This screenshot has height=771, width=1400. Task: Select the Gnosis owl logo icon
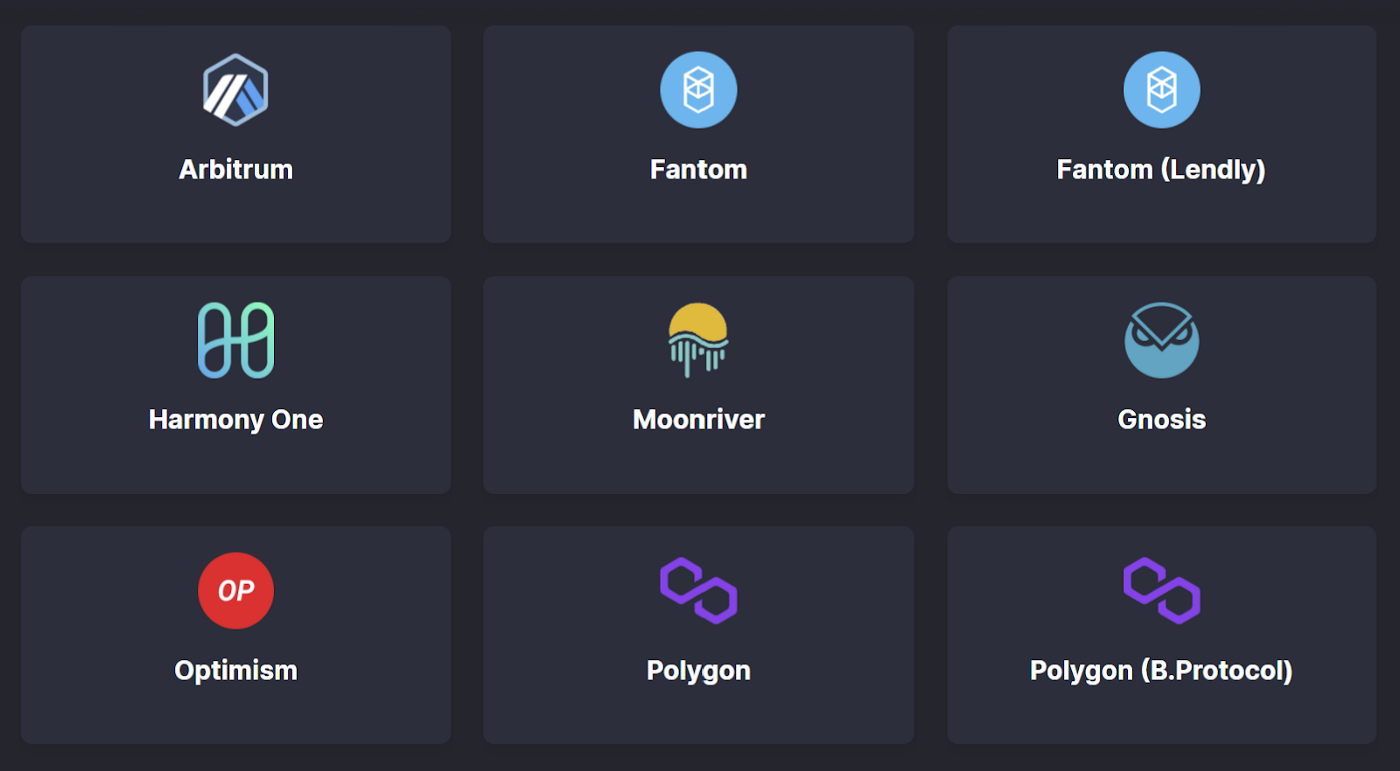coord(1161,340)
